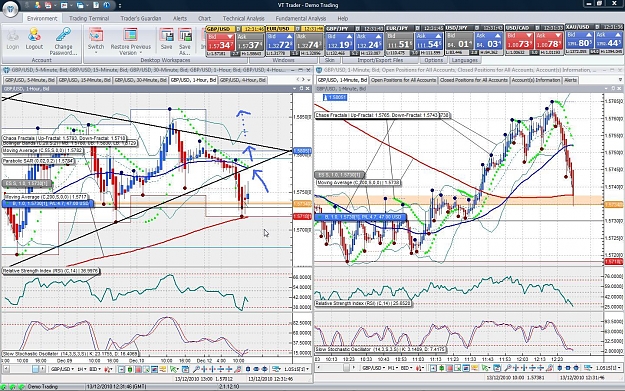Click the USD/CAD Bid price button
This screenshot has width=625, height=391.
click(520, 42)
